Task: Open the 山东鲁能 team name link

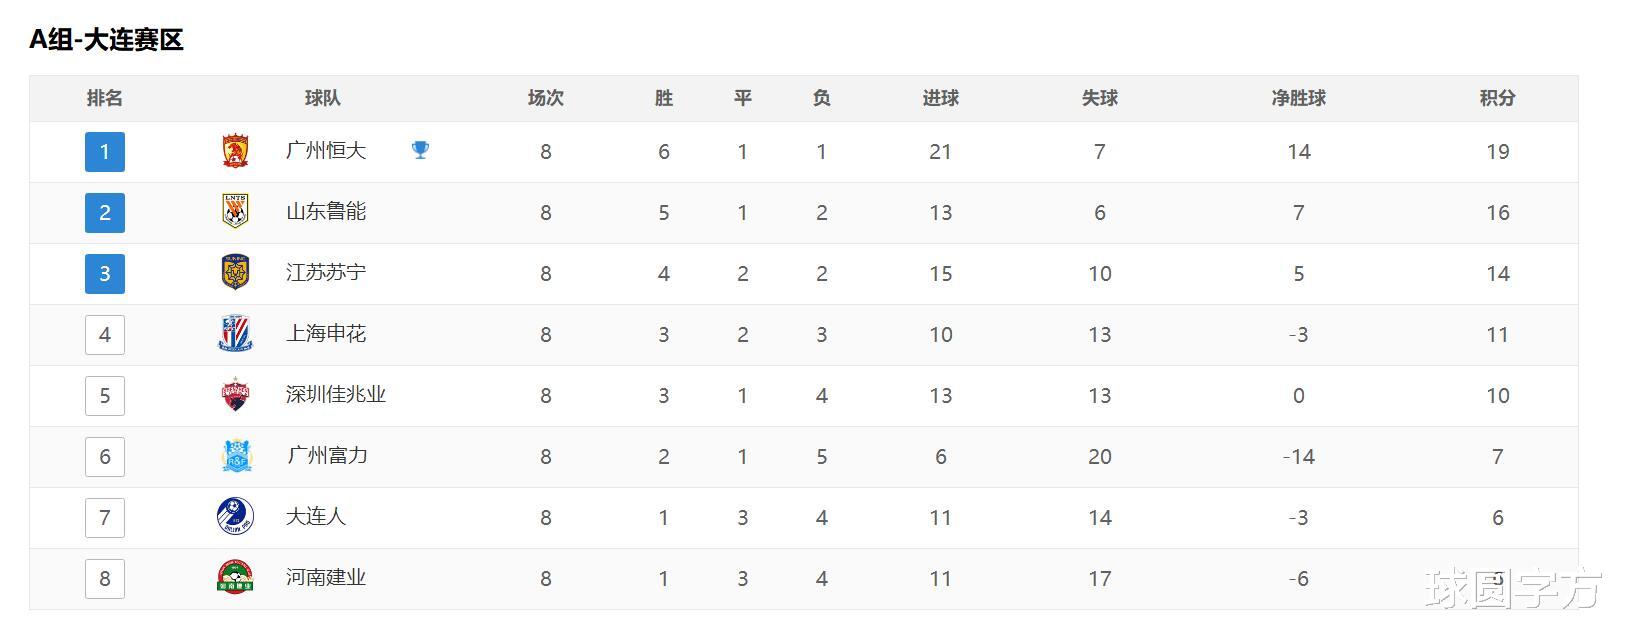Action: [326, 212]
